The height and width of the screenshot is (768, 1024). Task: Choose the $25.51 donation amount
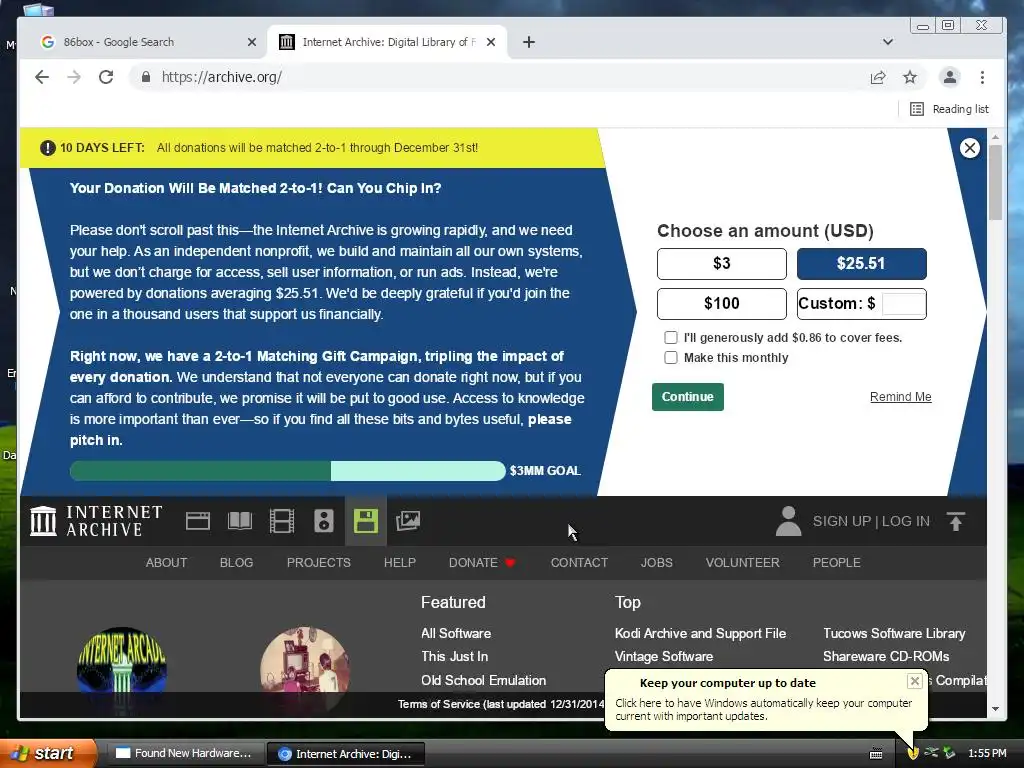tap(861, 264)
